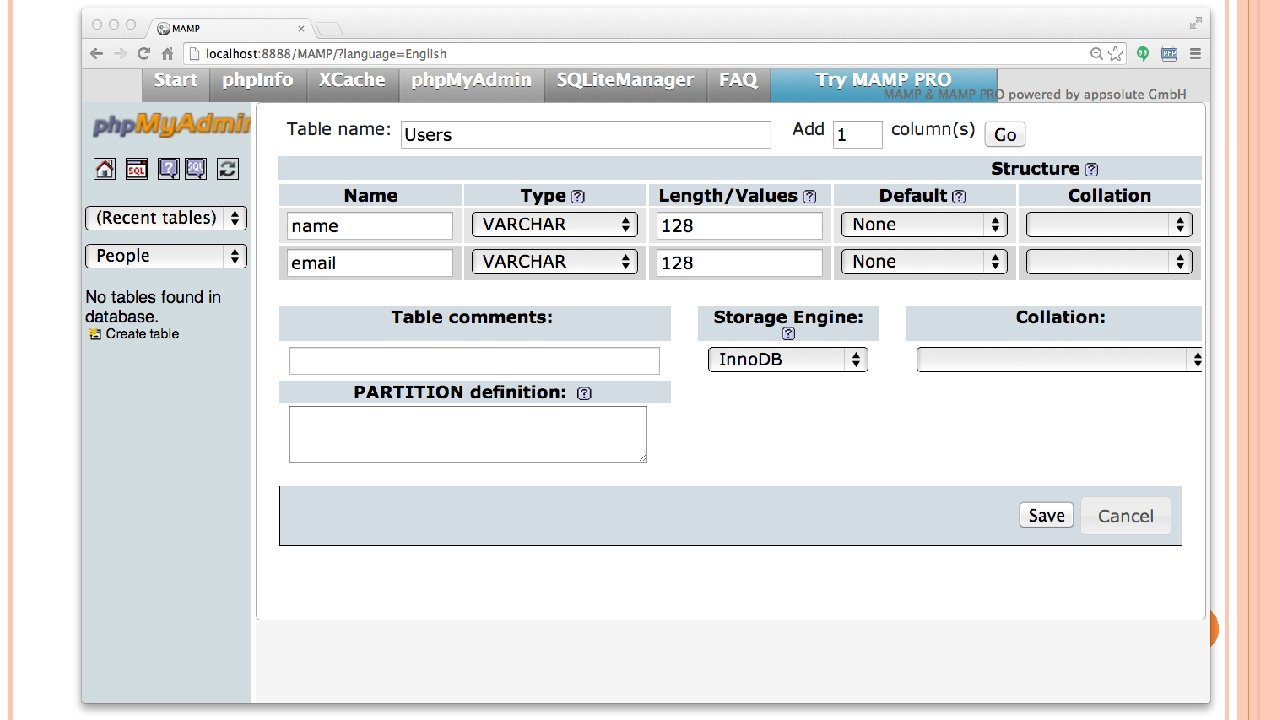This screenshot has height=720, width=1280.
Task: Open the InnoDB storage engine dropdown
Action: 787,359
